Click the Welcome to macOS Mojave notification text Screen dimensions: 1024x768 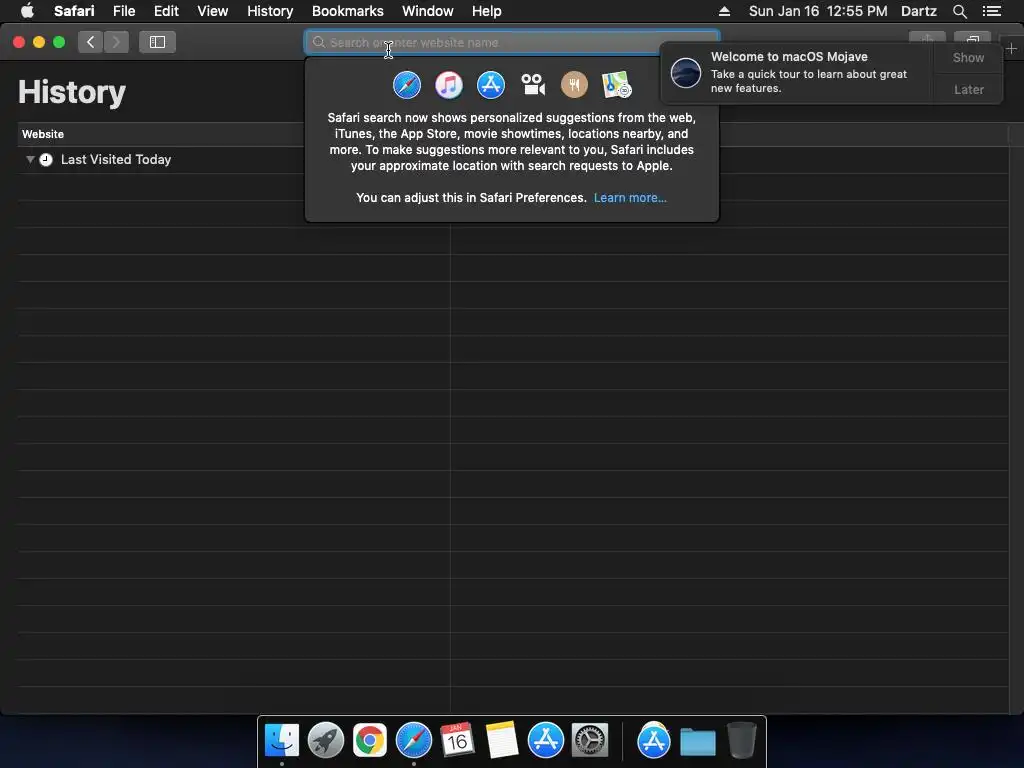click(x=789, y=57)
